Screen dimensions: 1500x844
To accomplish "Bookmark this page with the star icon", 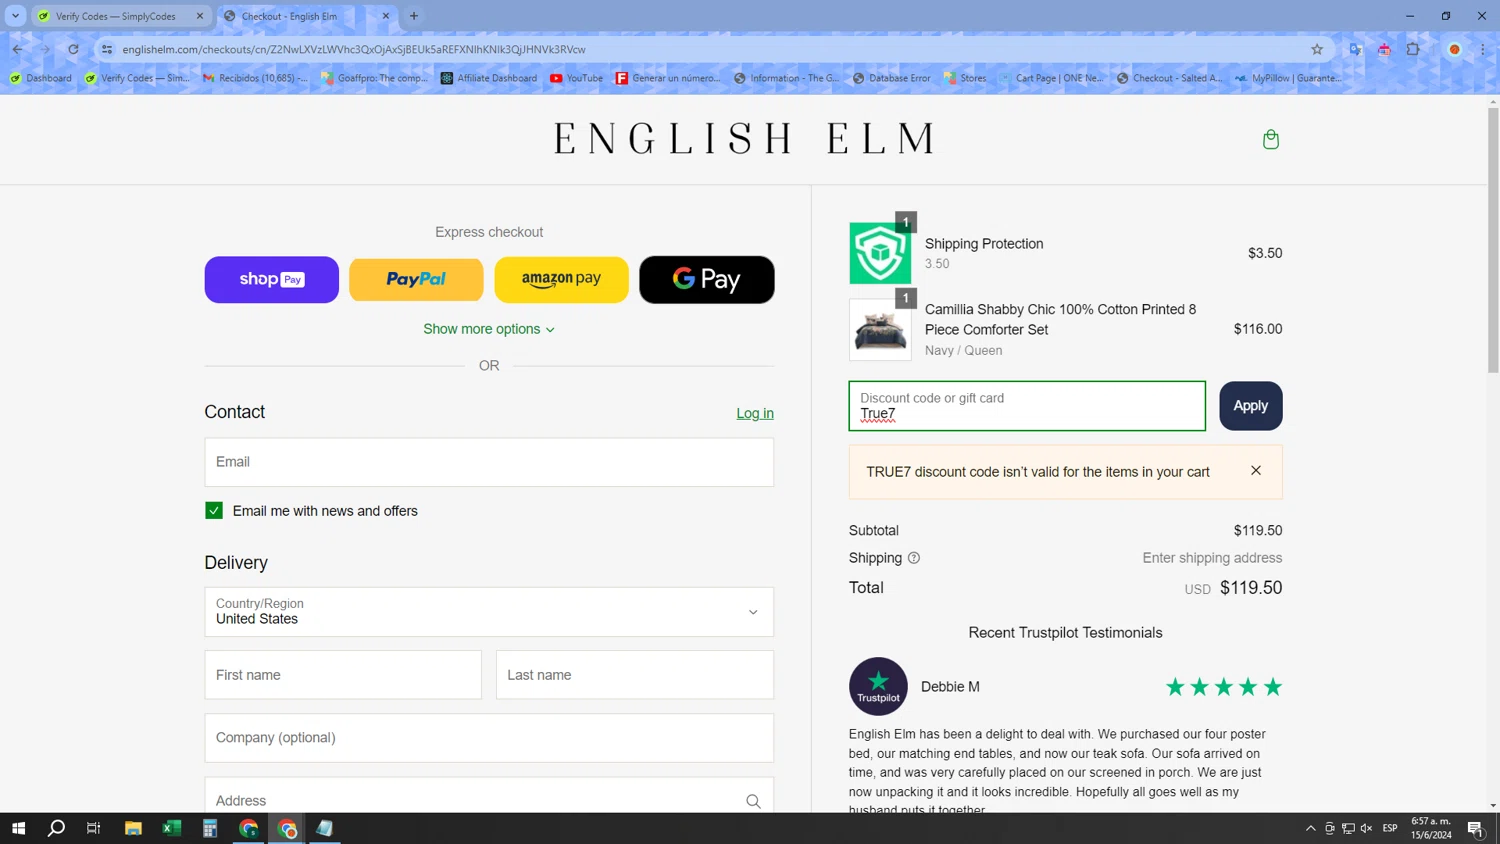I will pos(1316,49).
